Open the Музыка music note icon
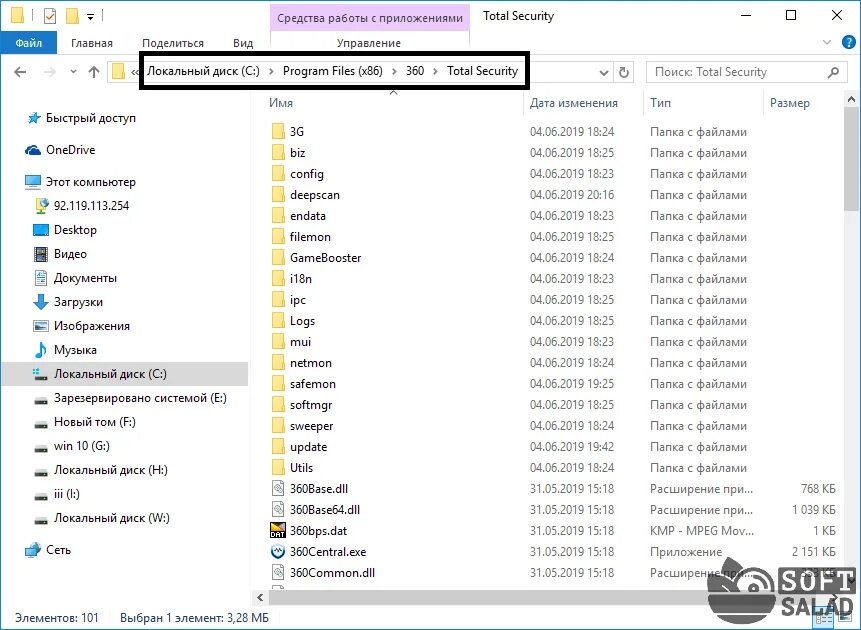Screen dimensions: 861x630 (x=41, y=350)
